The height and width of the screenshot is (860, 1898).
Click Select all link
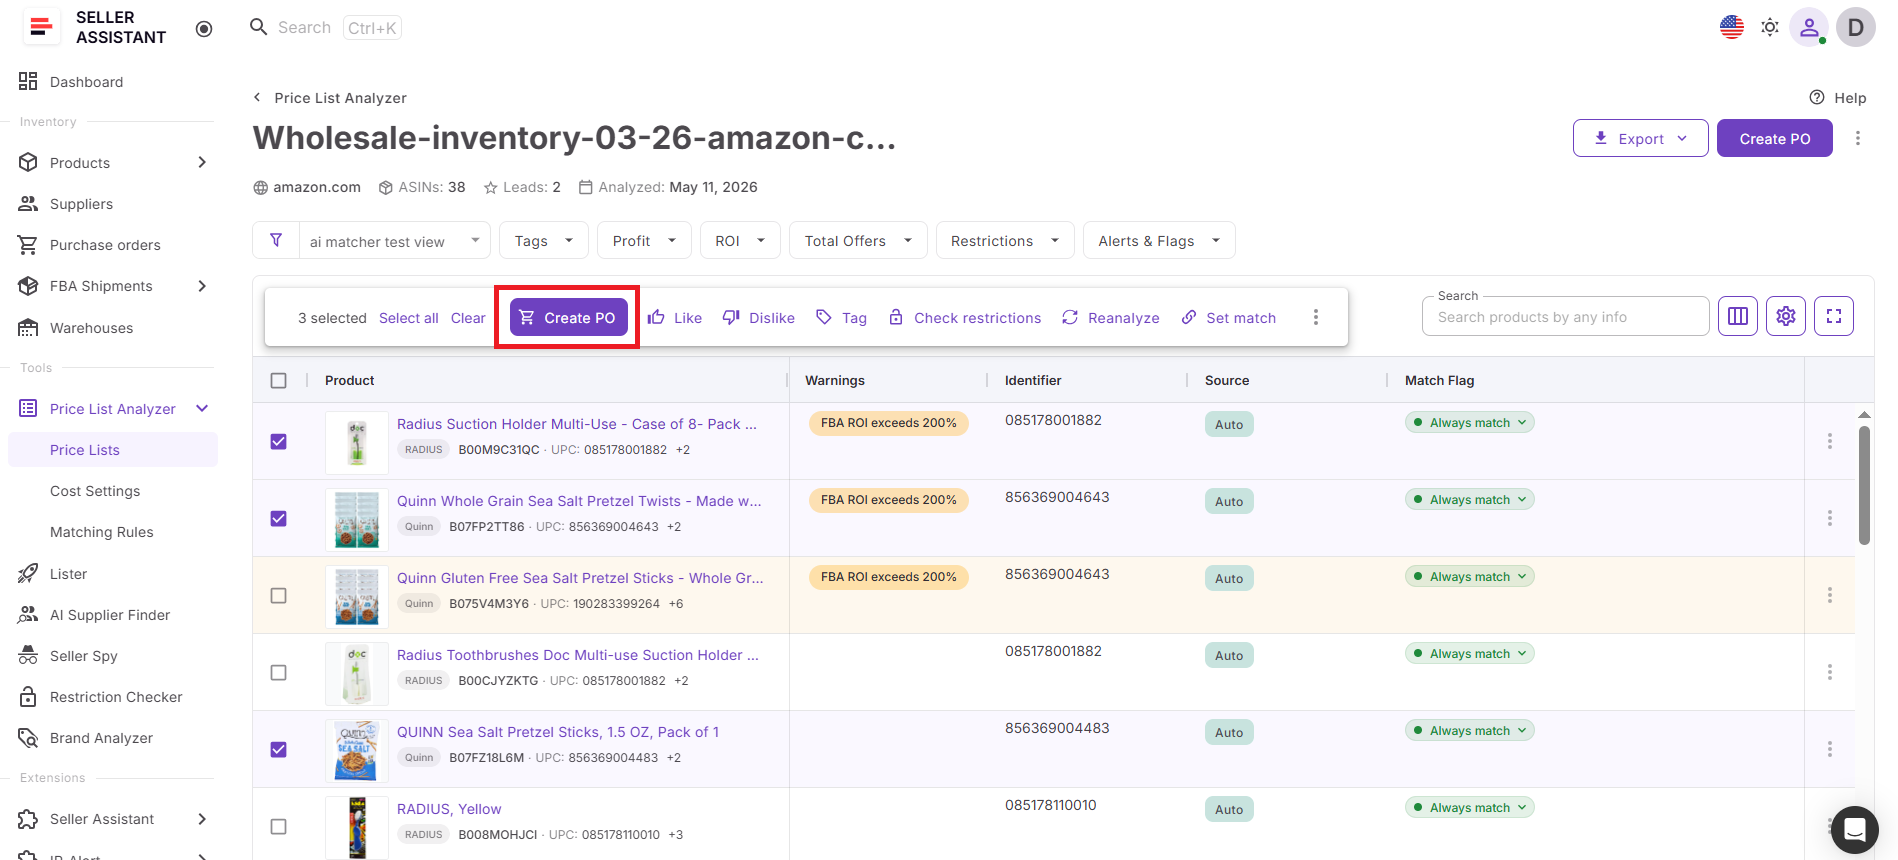coord(409,318)
